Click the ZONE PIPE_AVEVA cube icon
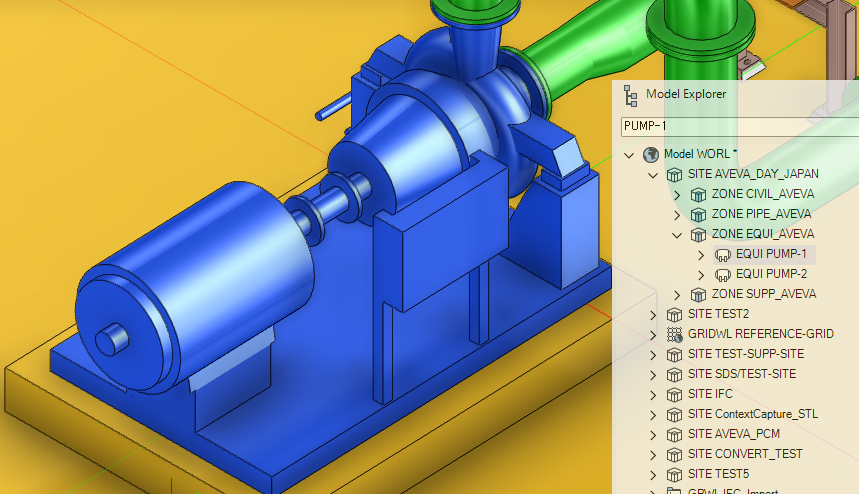The image size is (859, 494). [x=700, y=214]
